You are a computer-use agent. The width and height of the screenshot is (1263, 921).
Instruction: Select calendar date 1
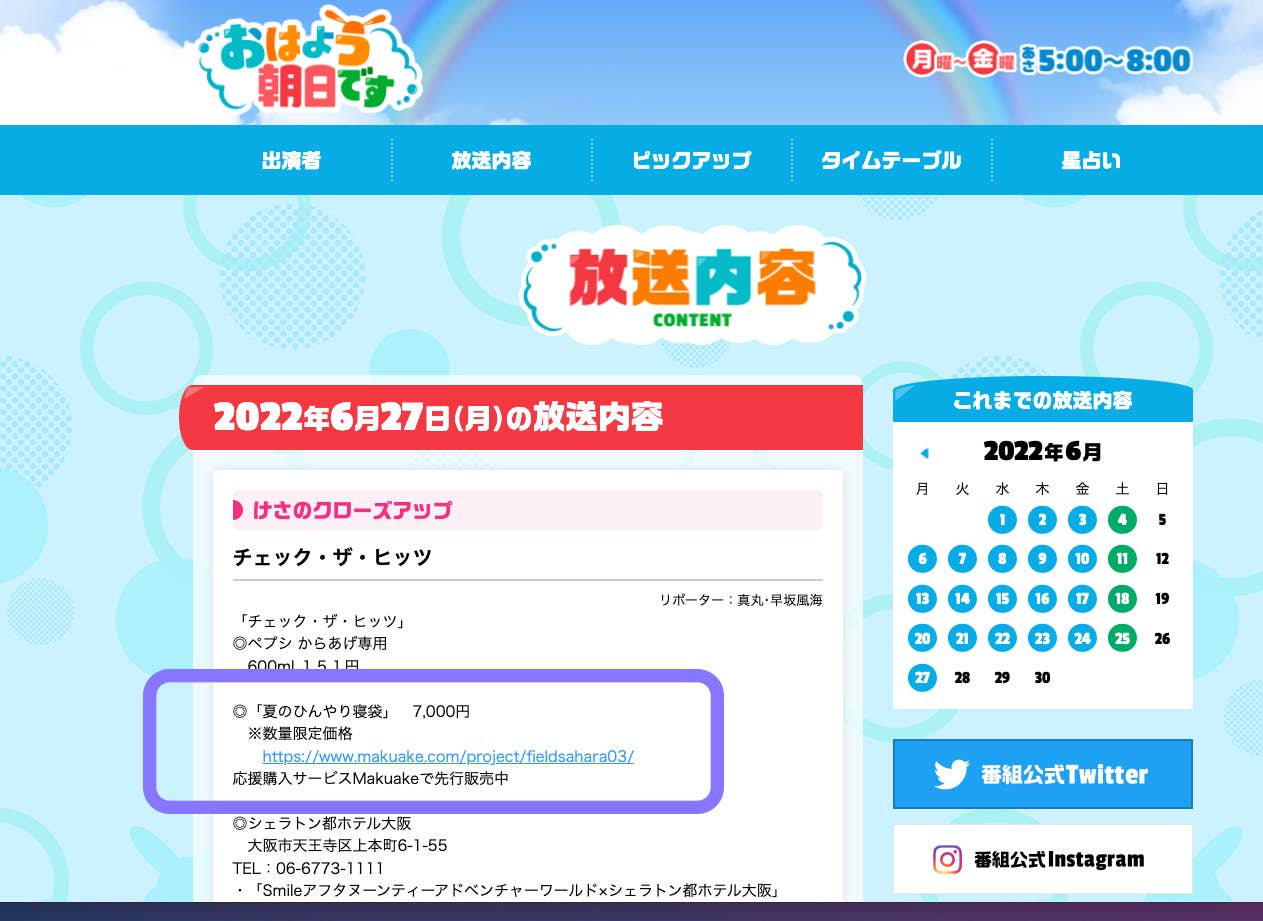(x=1002, y=519)
